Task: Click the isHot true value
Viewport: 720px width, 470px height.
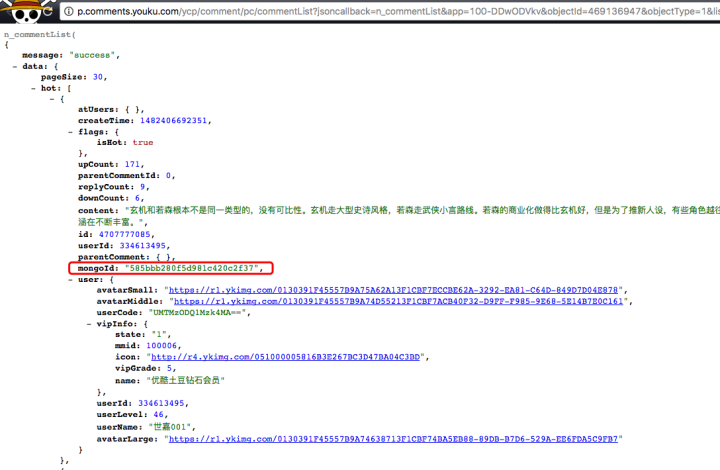Action: tap(143, 142)
